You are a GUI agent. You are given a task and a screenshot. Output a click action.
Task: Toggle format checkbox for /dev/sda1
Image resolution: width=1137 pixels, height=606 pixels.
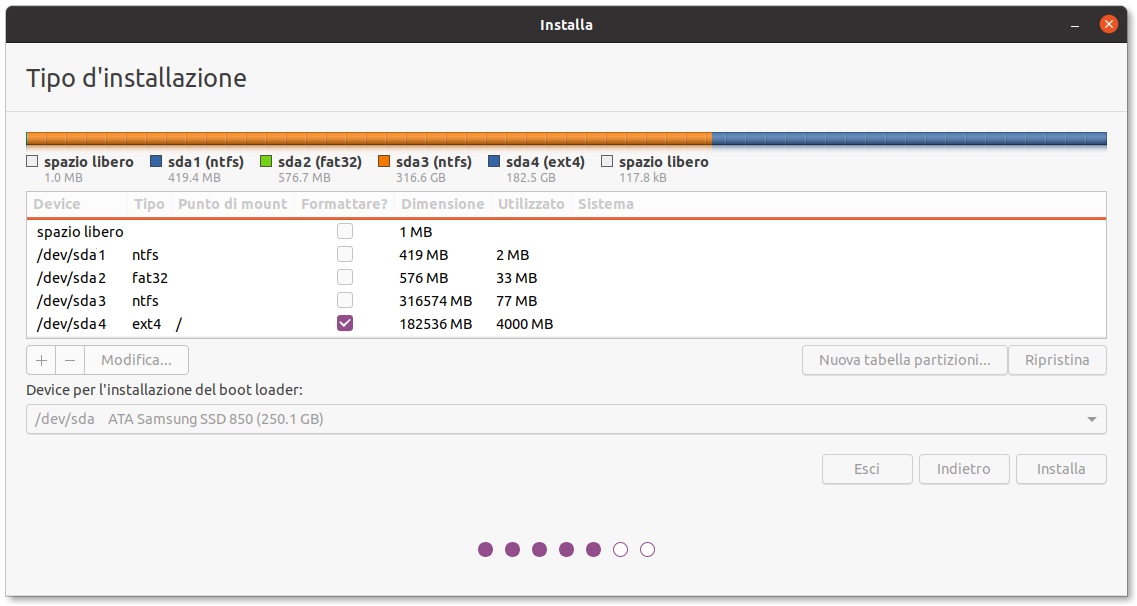[x=345, y=255]
